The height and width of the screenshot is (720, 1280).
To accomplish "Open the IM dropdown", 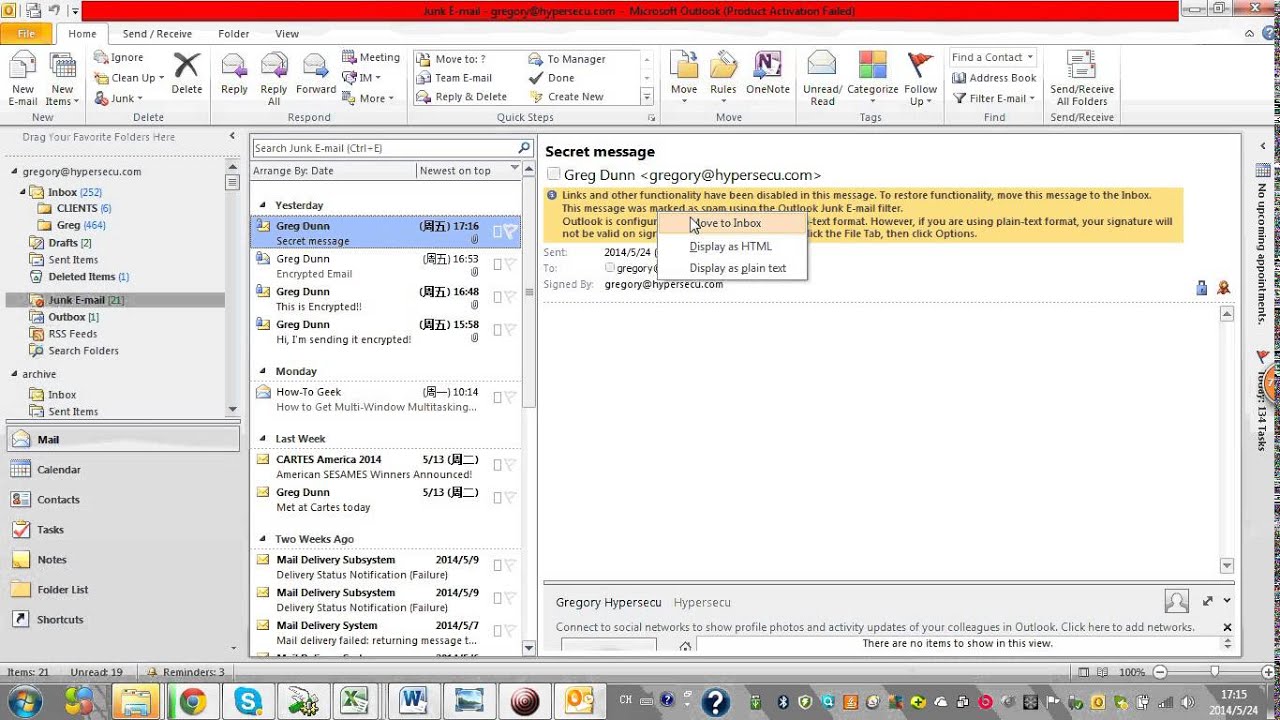I will pos(362,78).
